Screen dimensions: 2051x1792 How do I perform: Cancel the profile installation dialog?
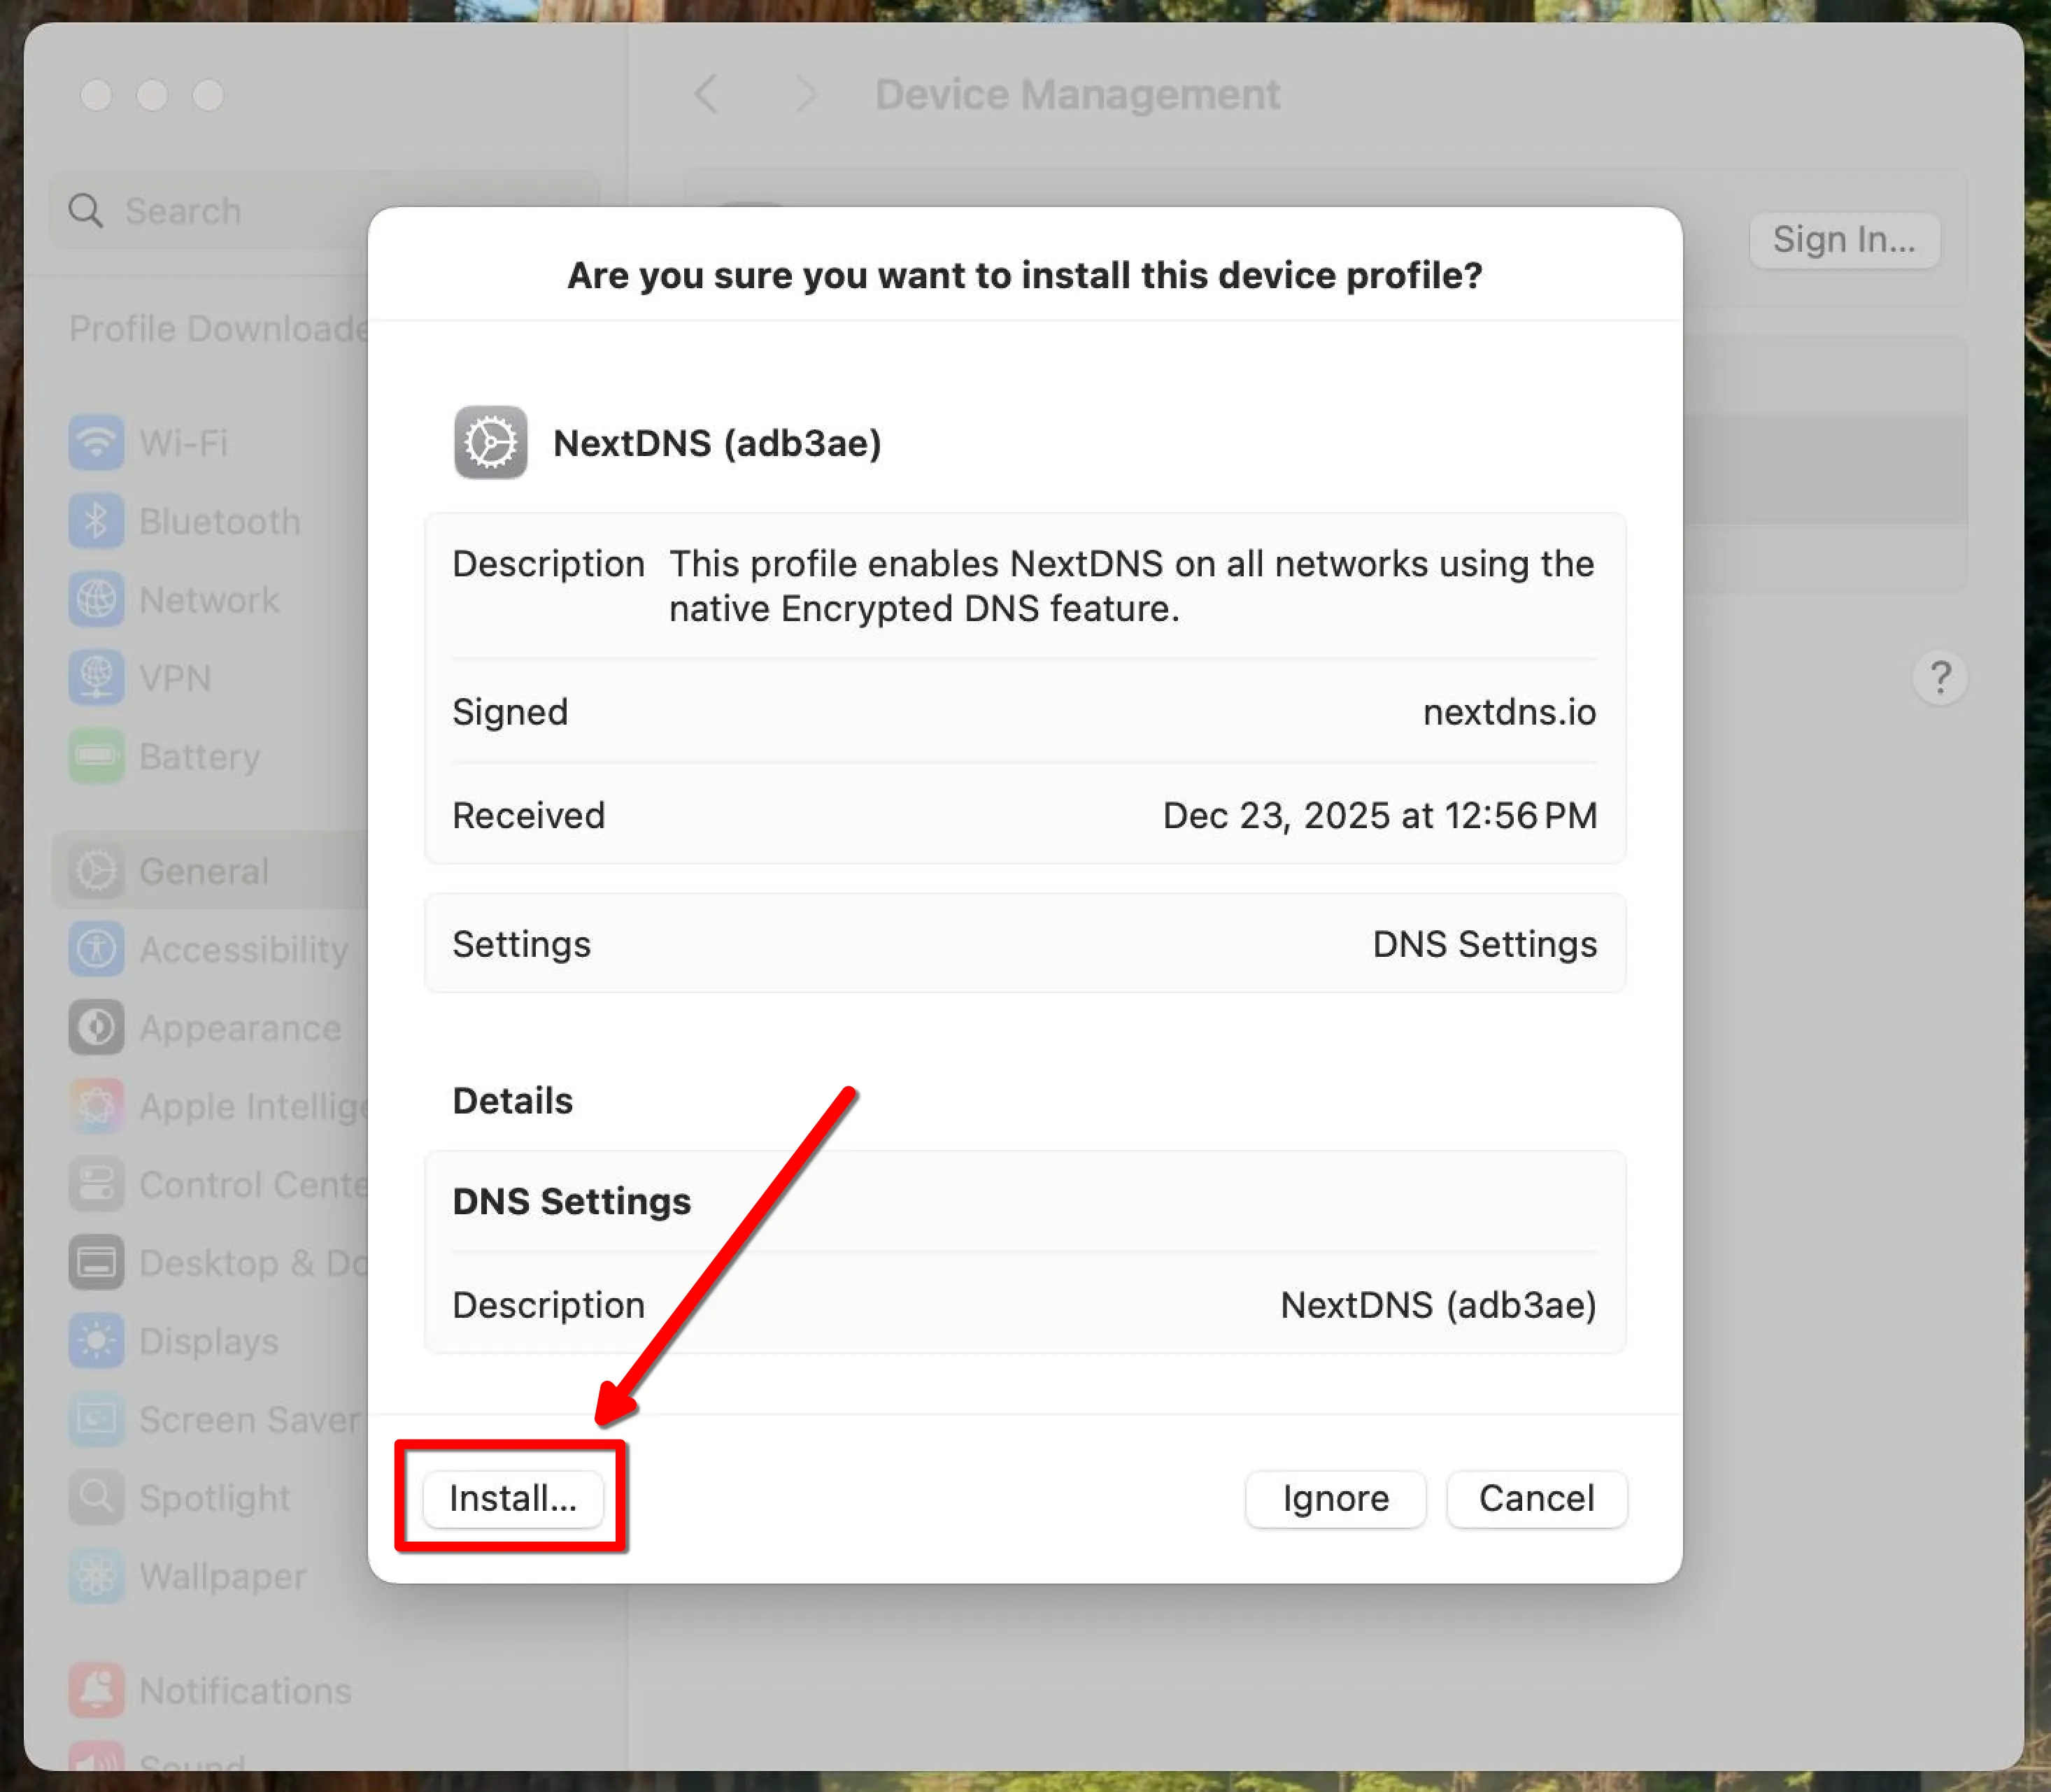pos(1536,1498)
